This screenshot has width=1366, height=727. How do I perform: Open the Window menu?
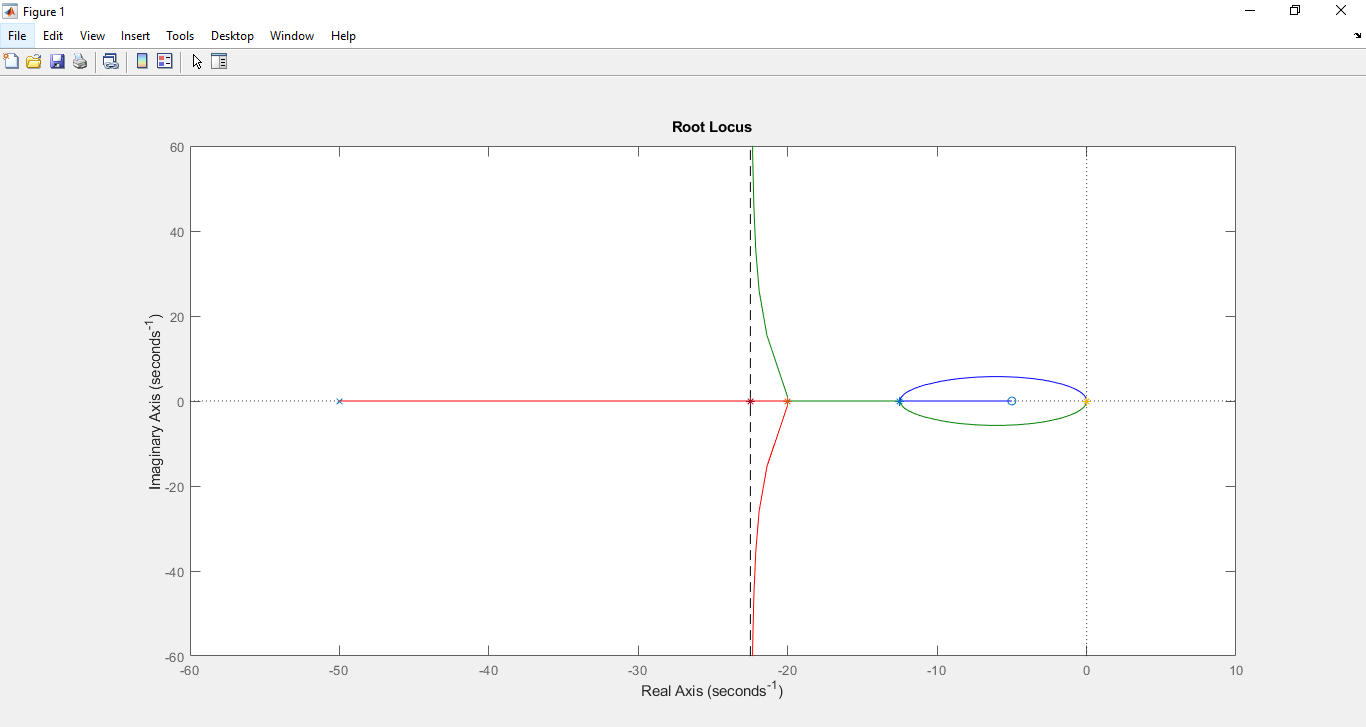[292, 36]
